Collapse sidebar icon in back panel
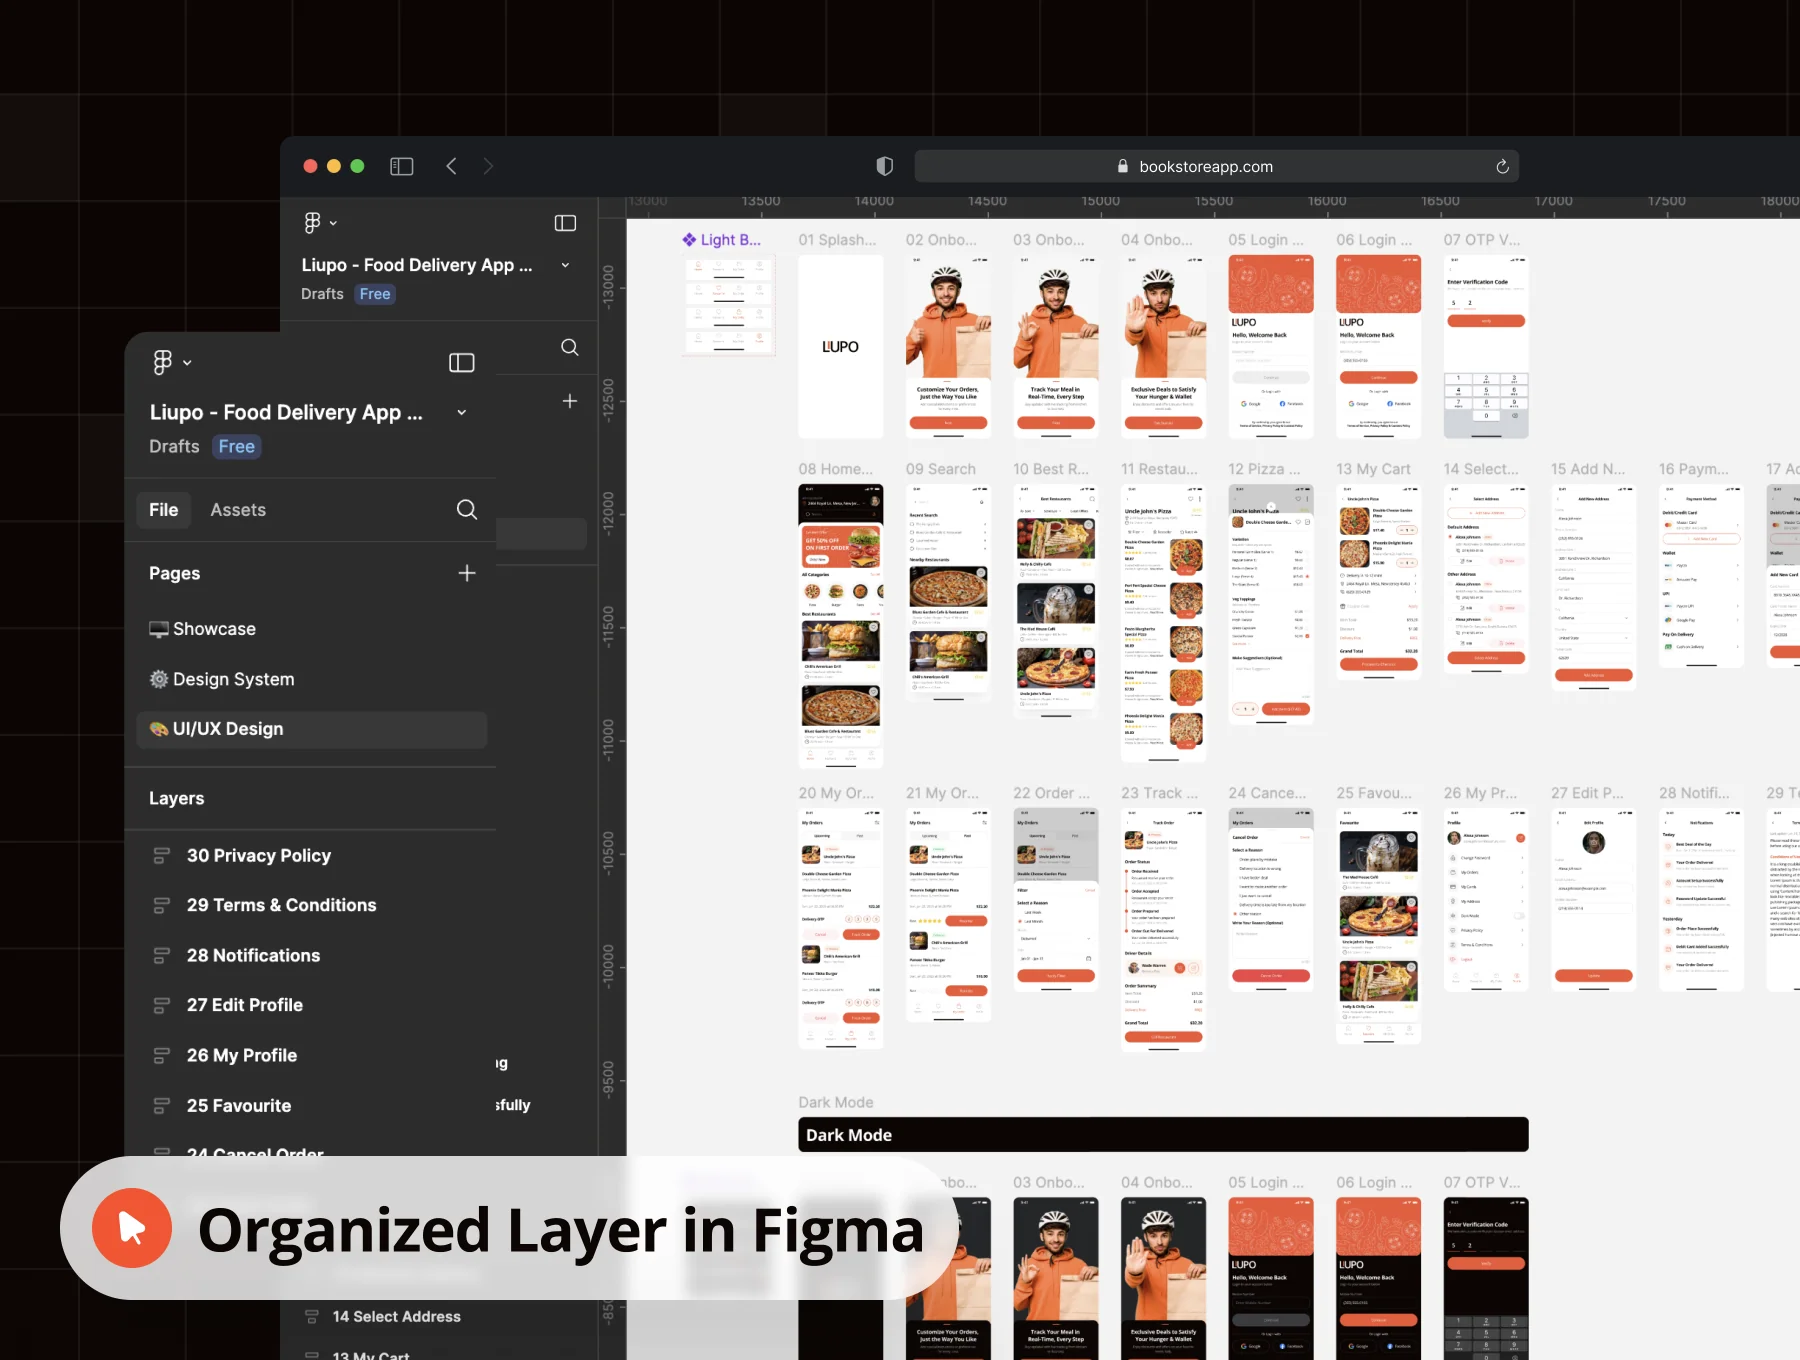 (565, 223)
